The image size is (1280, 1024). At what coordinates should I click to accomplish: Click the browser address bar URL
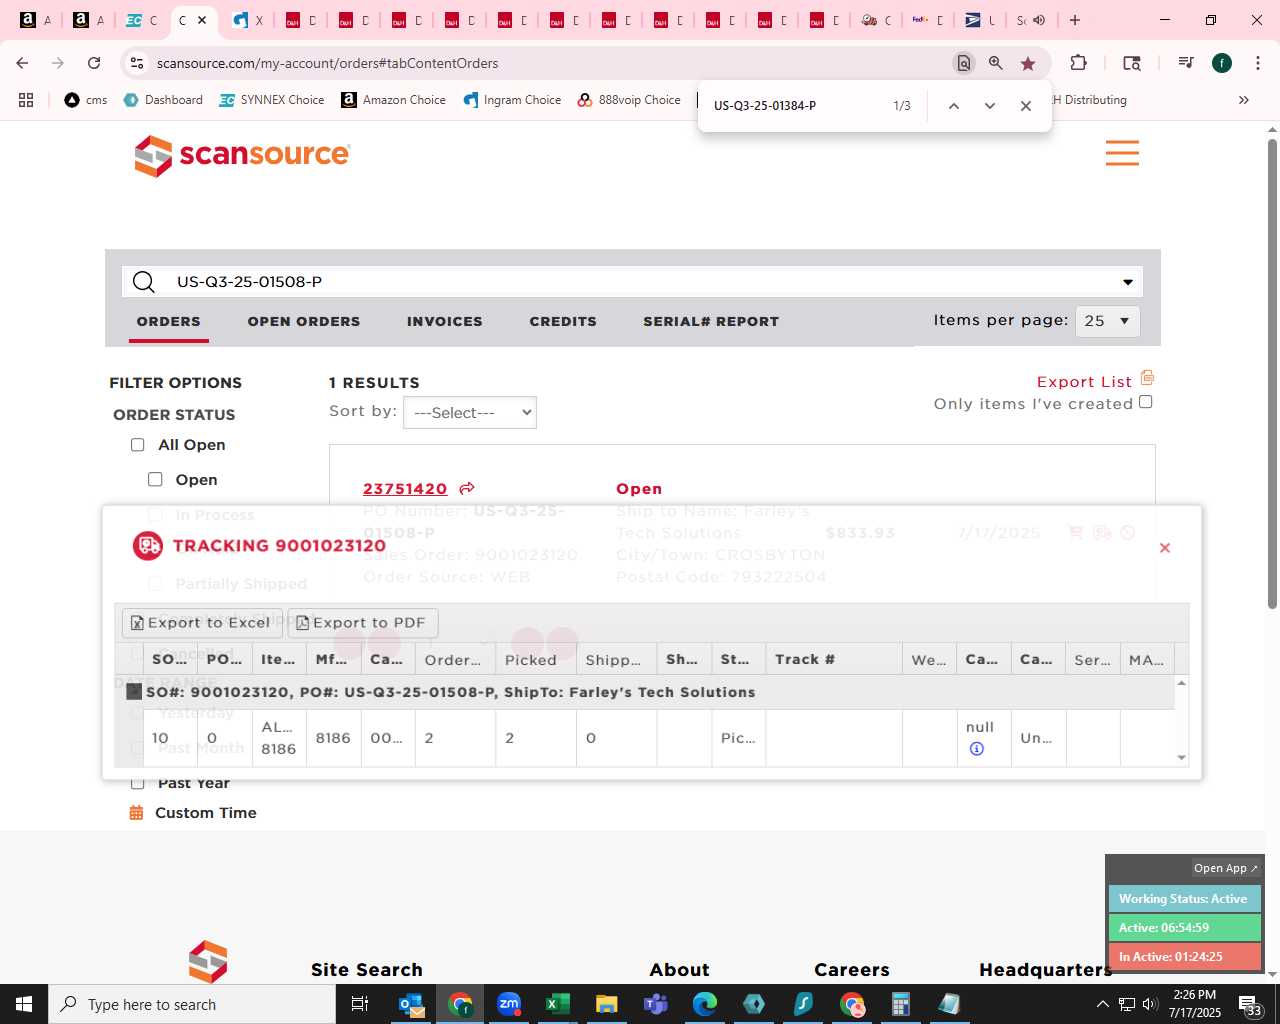[327, 63]
